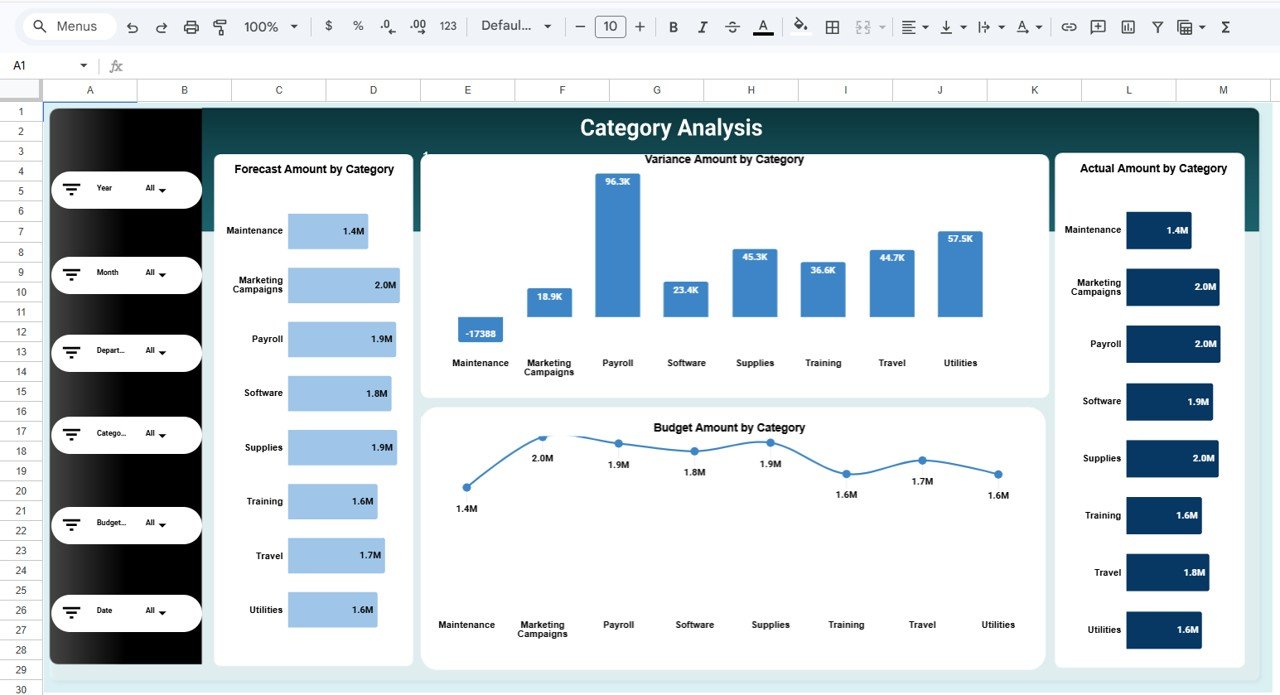The image size is (1280, 695).
Task: Toggle italic formatting
Action: pyautogui.click(x=703, y=26)
